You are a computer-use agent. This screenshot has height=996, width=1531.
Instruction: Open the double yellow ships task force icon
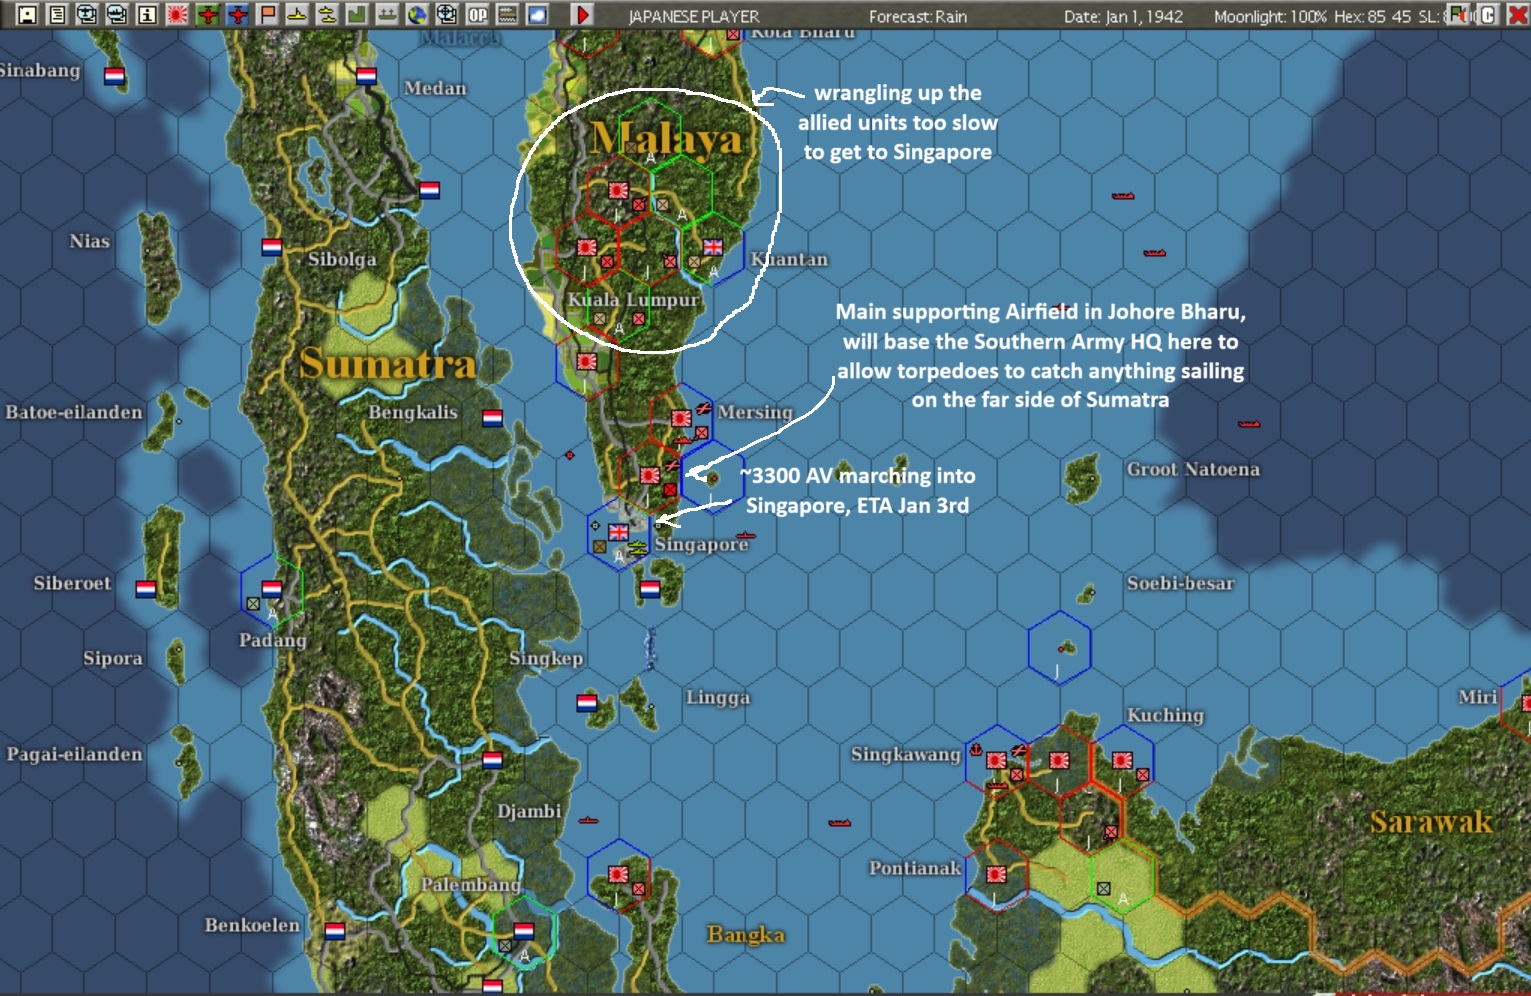(327, 14)
